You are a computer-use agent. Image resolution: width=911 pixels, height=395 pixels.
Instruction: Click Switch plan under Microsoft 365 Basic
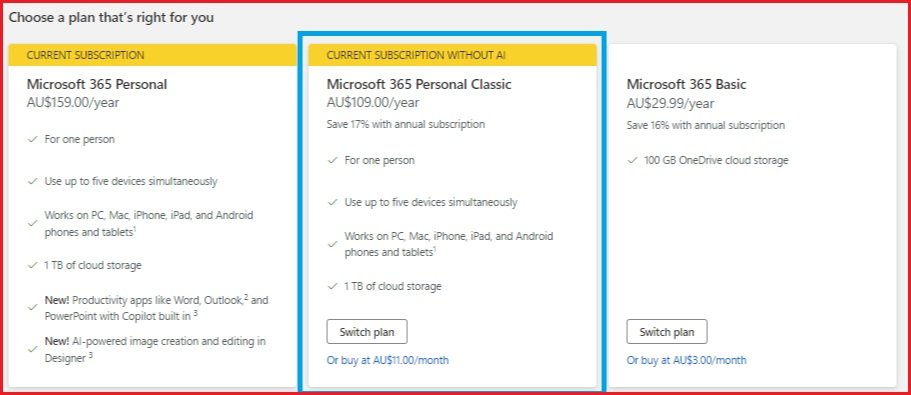(667, 332)
